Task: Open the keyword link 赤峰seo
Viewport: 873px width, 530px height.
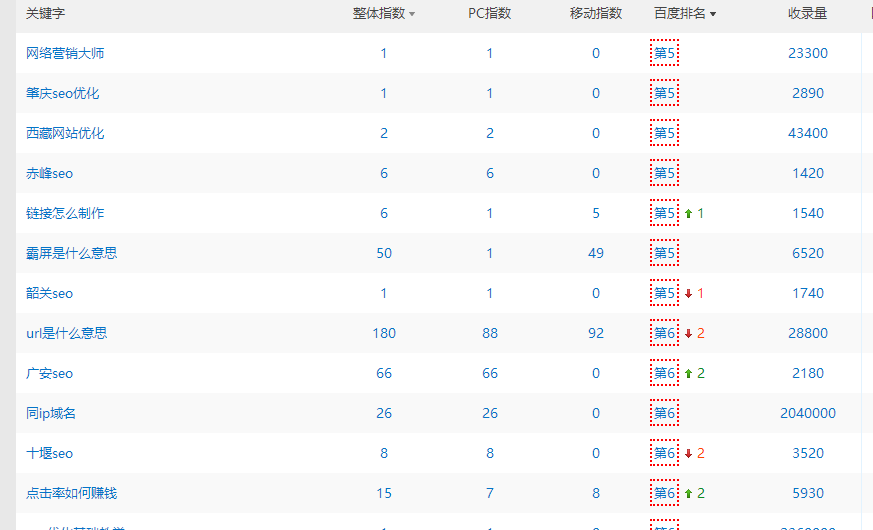Action: (x=49, y=173)
